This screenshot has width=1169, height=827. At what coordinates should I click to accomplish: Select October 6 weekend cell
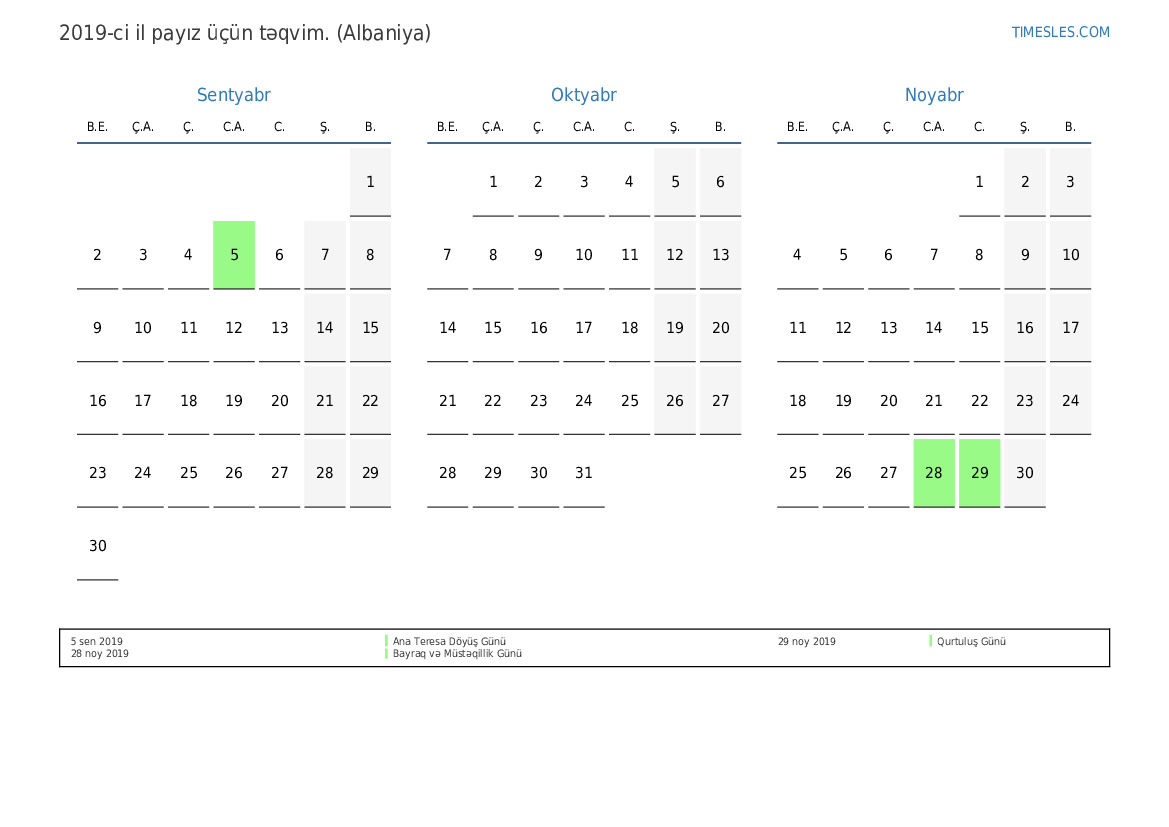(720, 182)
